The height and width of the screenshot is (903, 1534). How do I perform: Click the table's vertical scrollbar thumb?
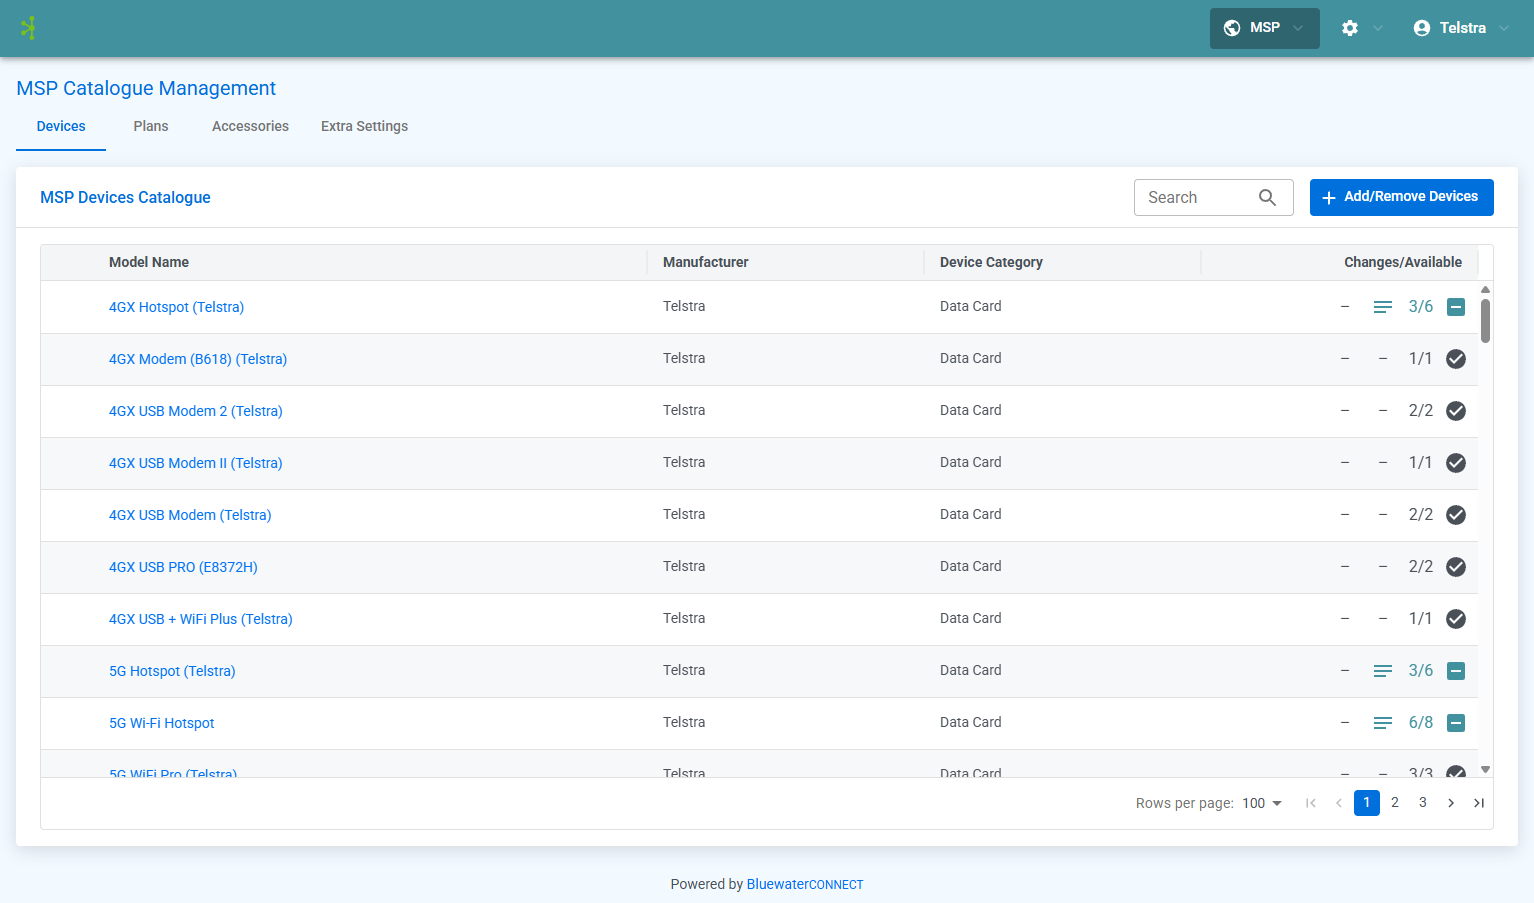tap(1485, 321)
